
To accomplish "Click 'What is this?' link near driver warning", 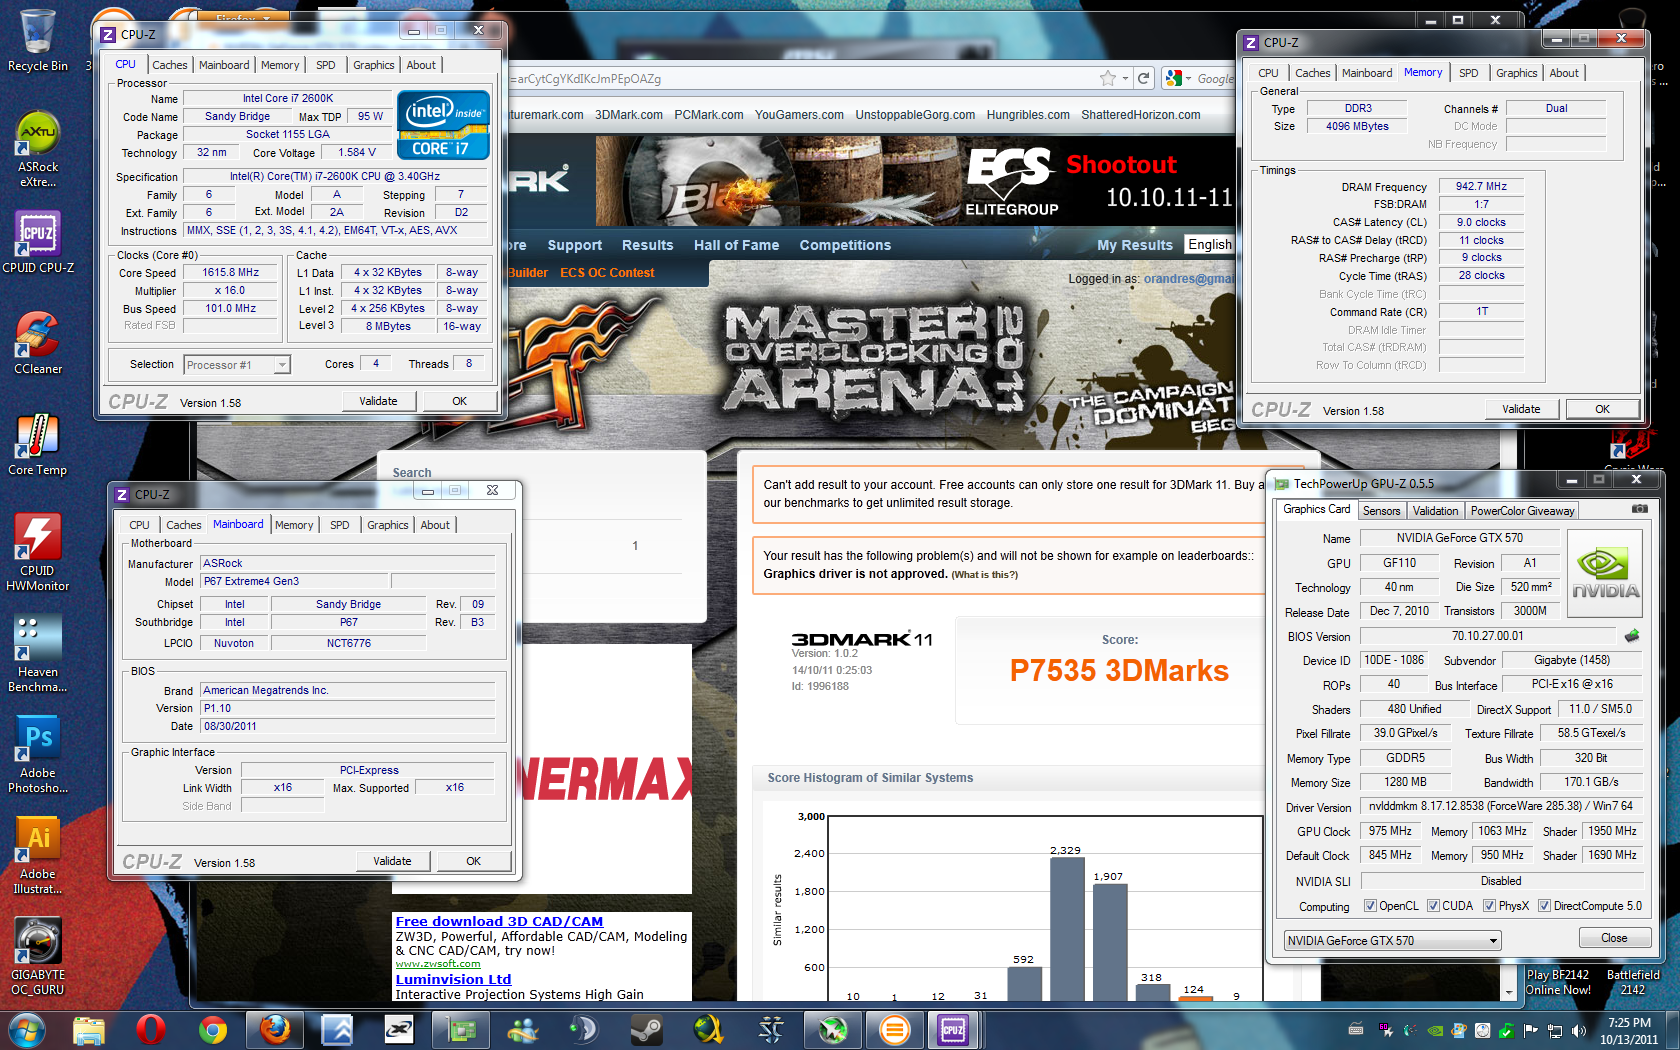I will [x=985, y=575].
